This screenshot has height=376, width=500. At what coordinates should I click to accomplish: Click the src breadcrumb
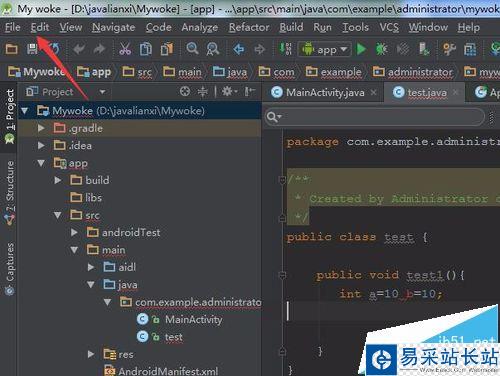(x=137, y=72)
